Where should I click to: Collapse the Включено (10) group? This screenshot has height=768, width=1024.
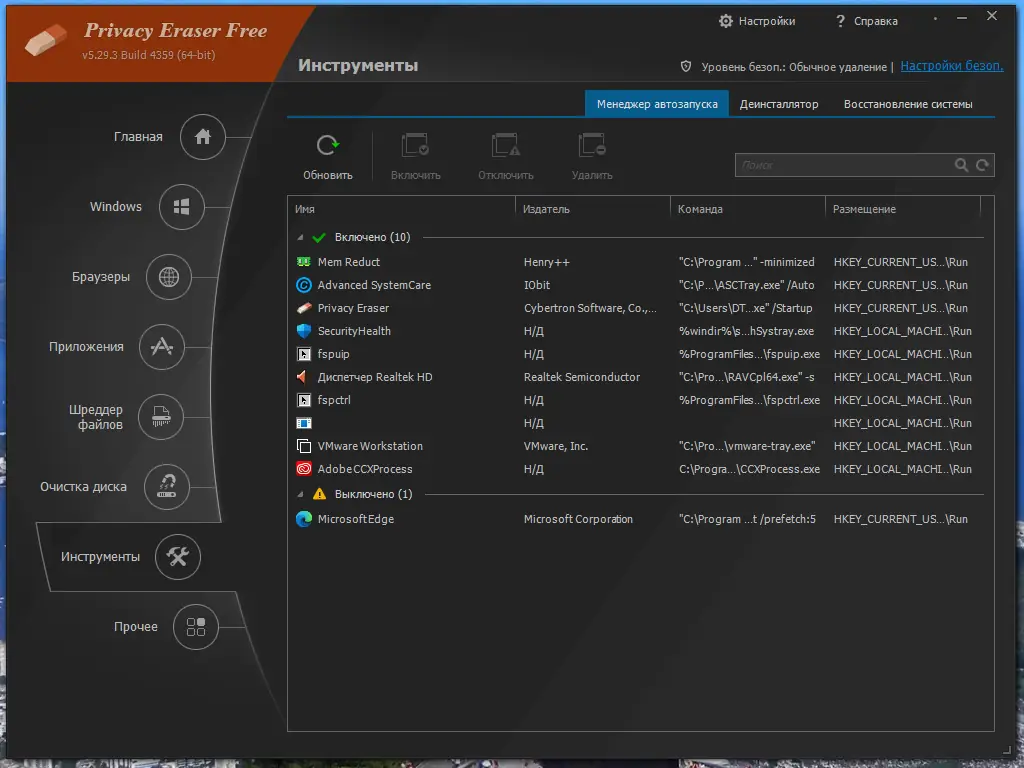tap(300, 238)
